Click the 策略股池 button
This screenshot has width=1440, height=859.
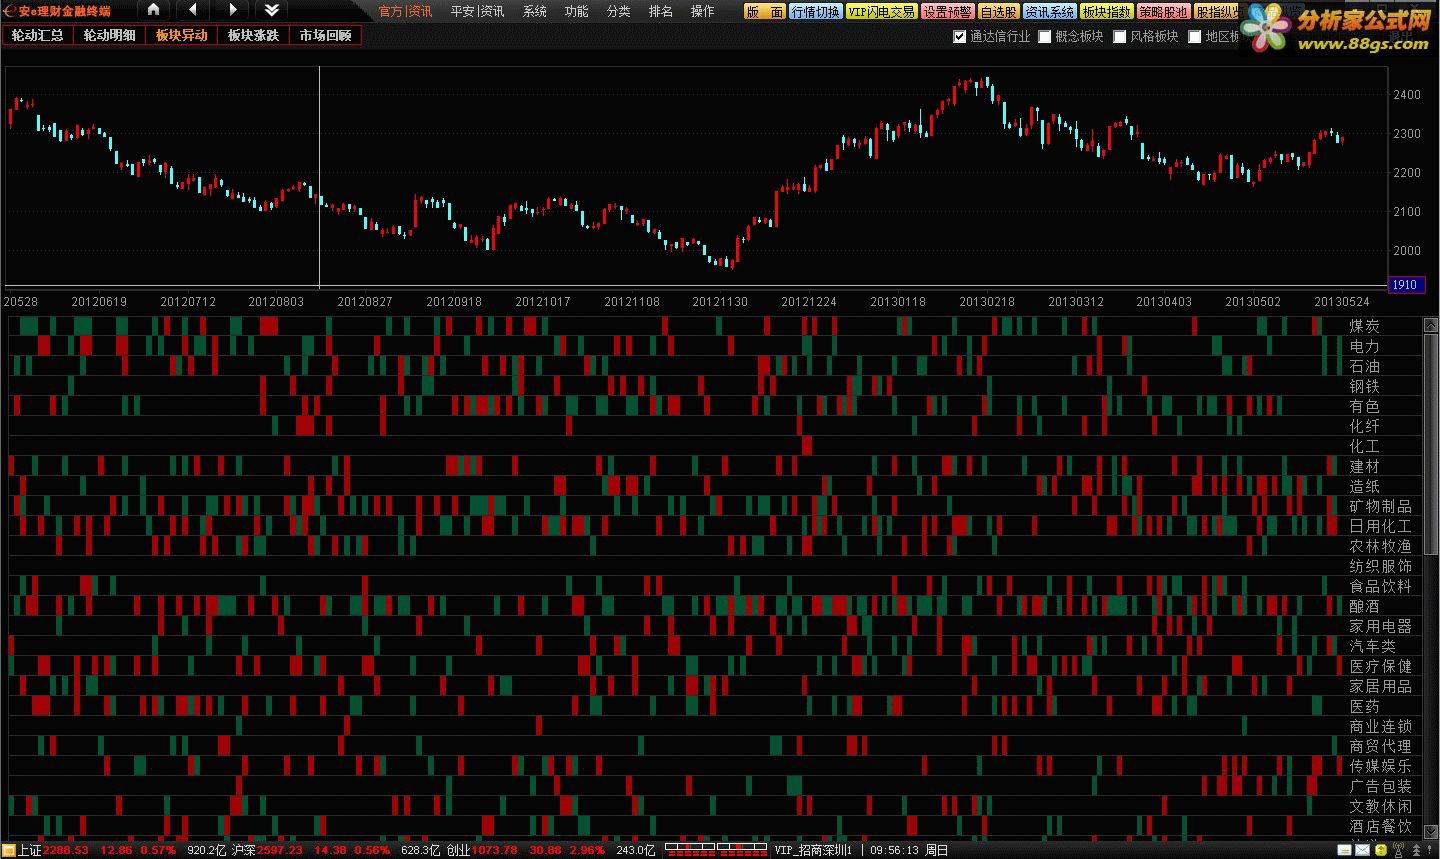[x=1164, y=12]
